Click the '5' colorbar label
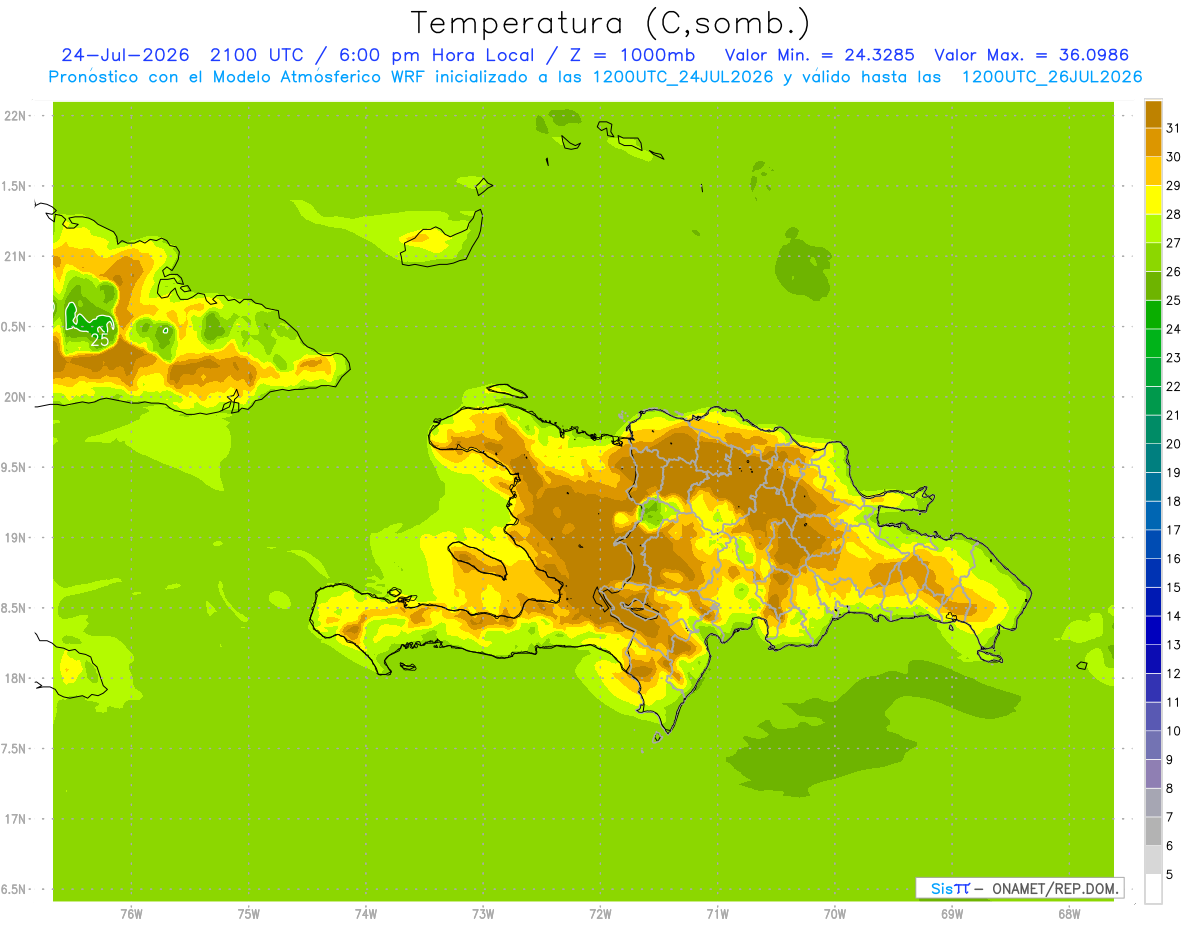Image resolution: width=1200 pixels, height=927 pixels. tap(1170, 874)
